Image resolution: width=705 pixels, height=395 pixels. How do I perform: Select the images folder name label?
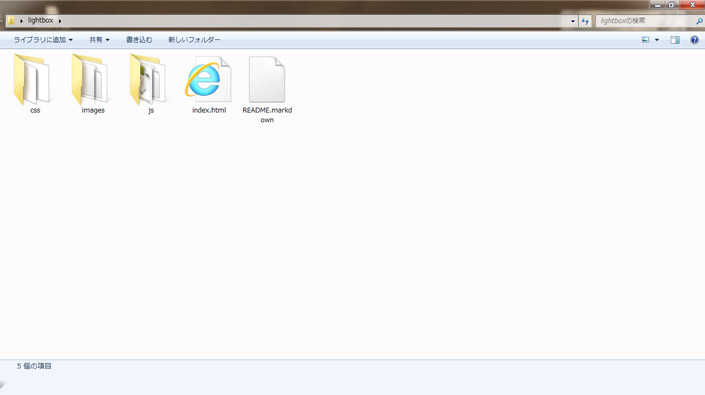pos(93,110)
